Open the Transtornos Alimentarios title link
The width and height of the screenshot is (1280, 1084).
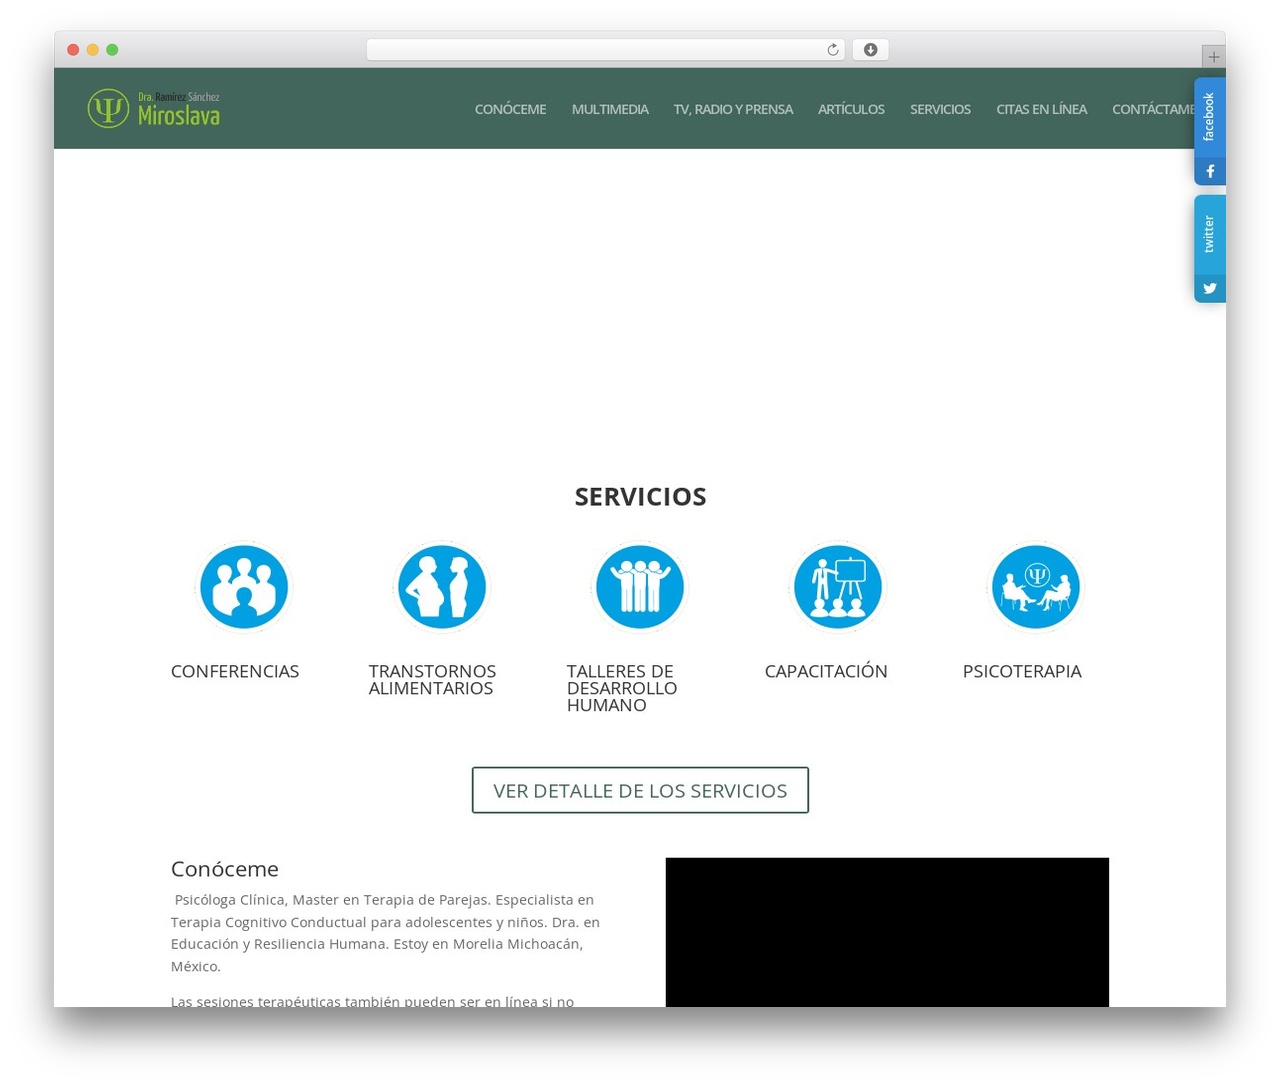432,680
